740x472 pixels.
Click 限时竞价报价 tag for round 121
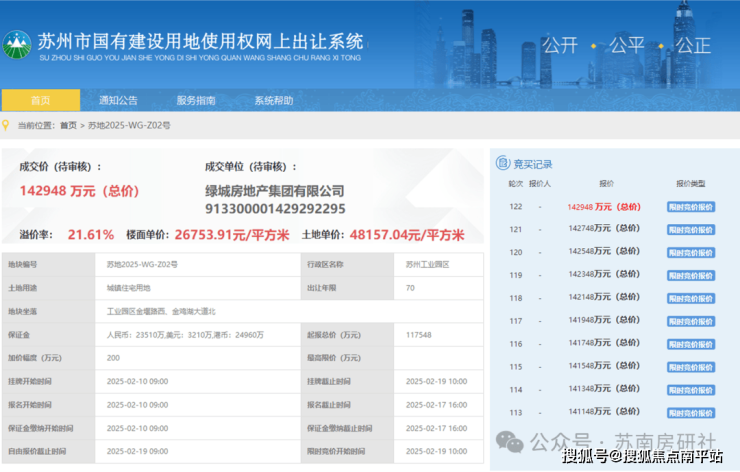pyautogui.click(x=691, y=229)
